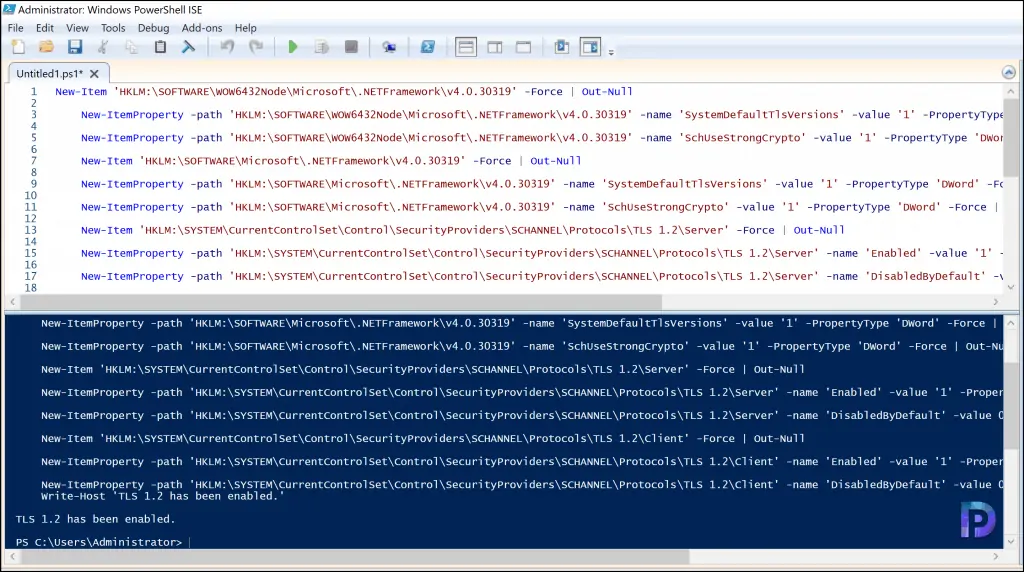Click line 13 TLS 1.2\Server New-Item command
The width and height of the screenshot is (1024, 572).
click(x=463, y=230)
